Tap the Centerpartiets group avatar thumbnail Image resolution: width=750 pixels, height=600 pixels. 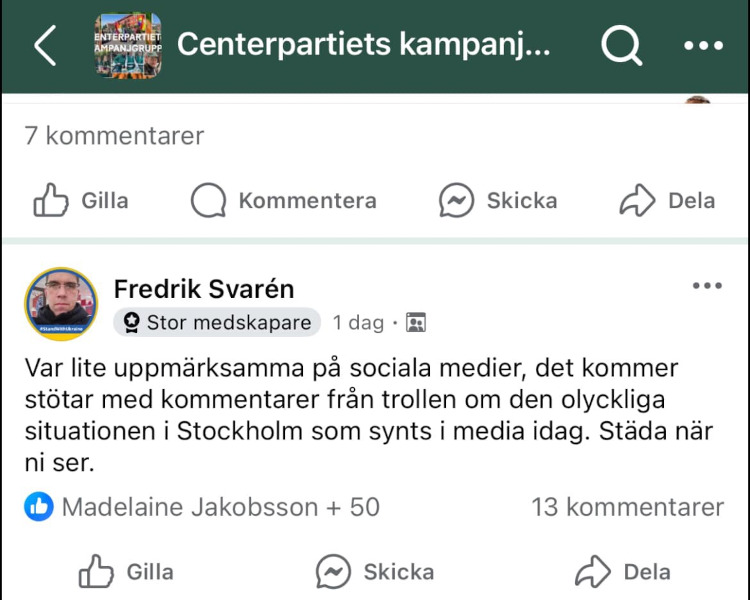coord(128,46)
